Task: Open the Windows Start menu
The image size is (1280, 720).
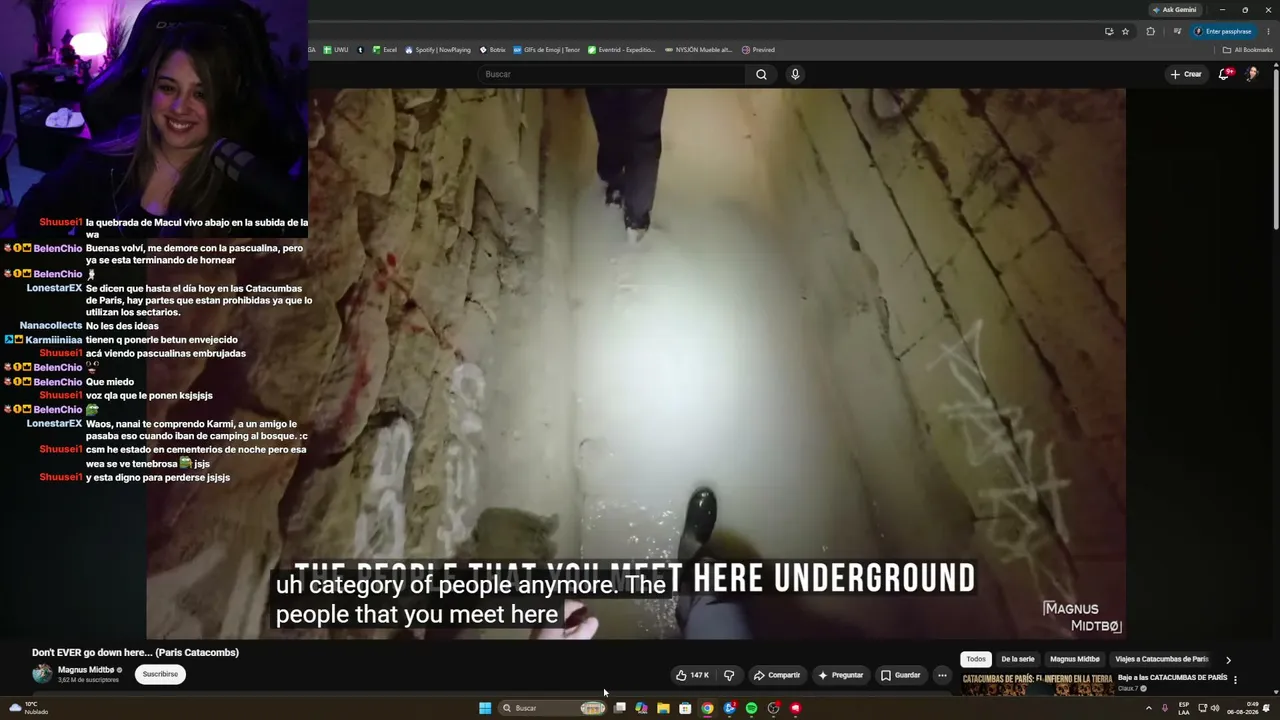Action: pos(485,708)
